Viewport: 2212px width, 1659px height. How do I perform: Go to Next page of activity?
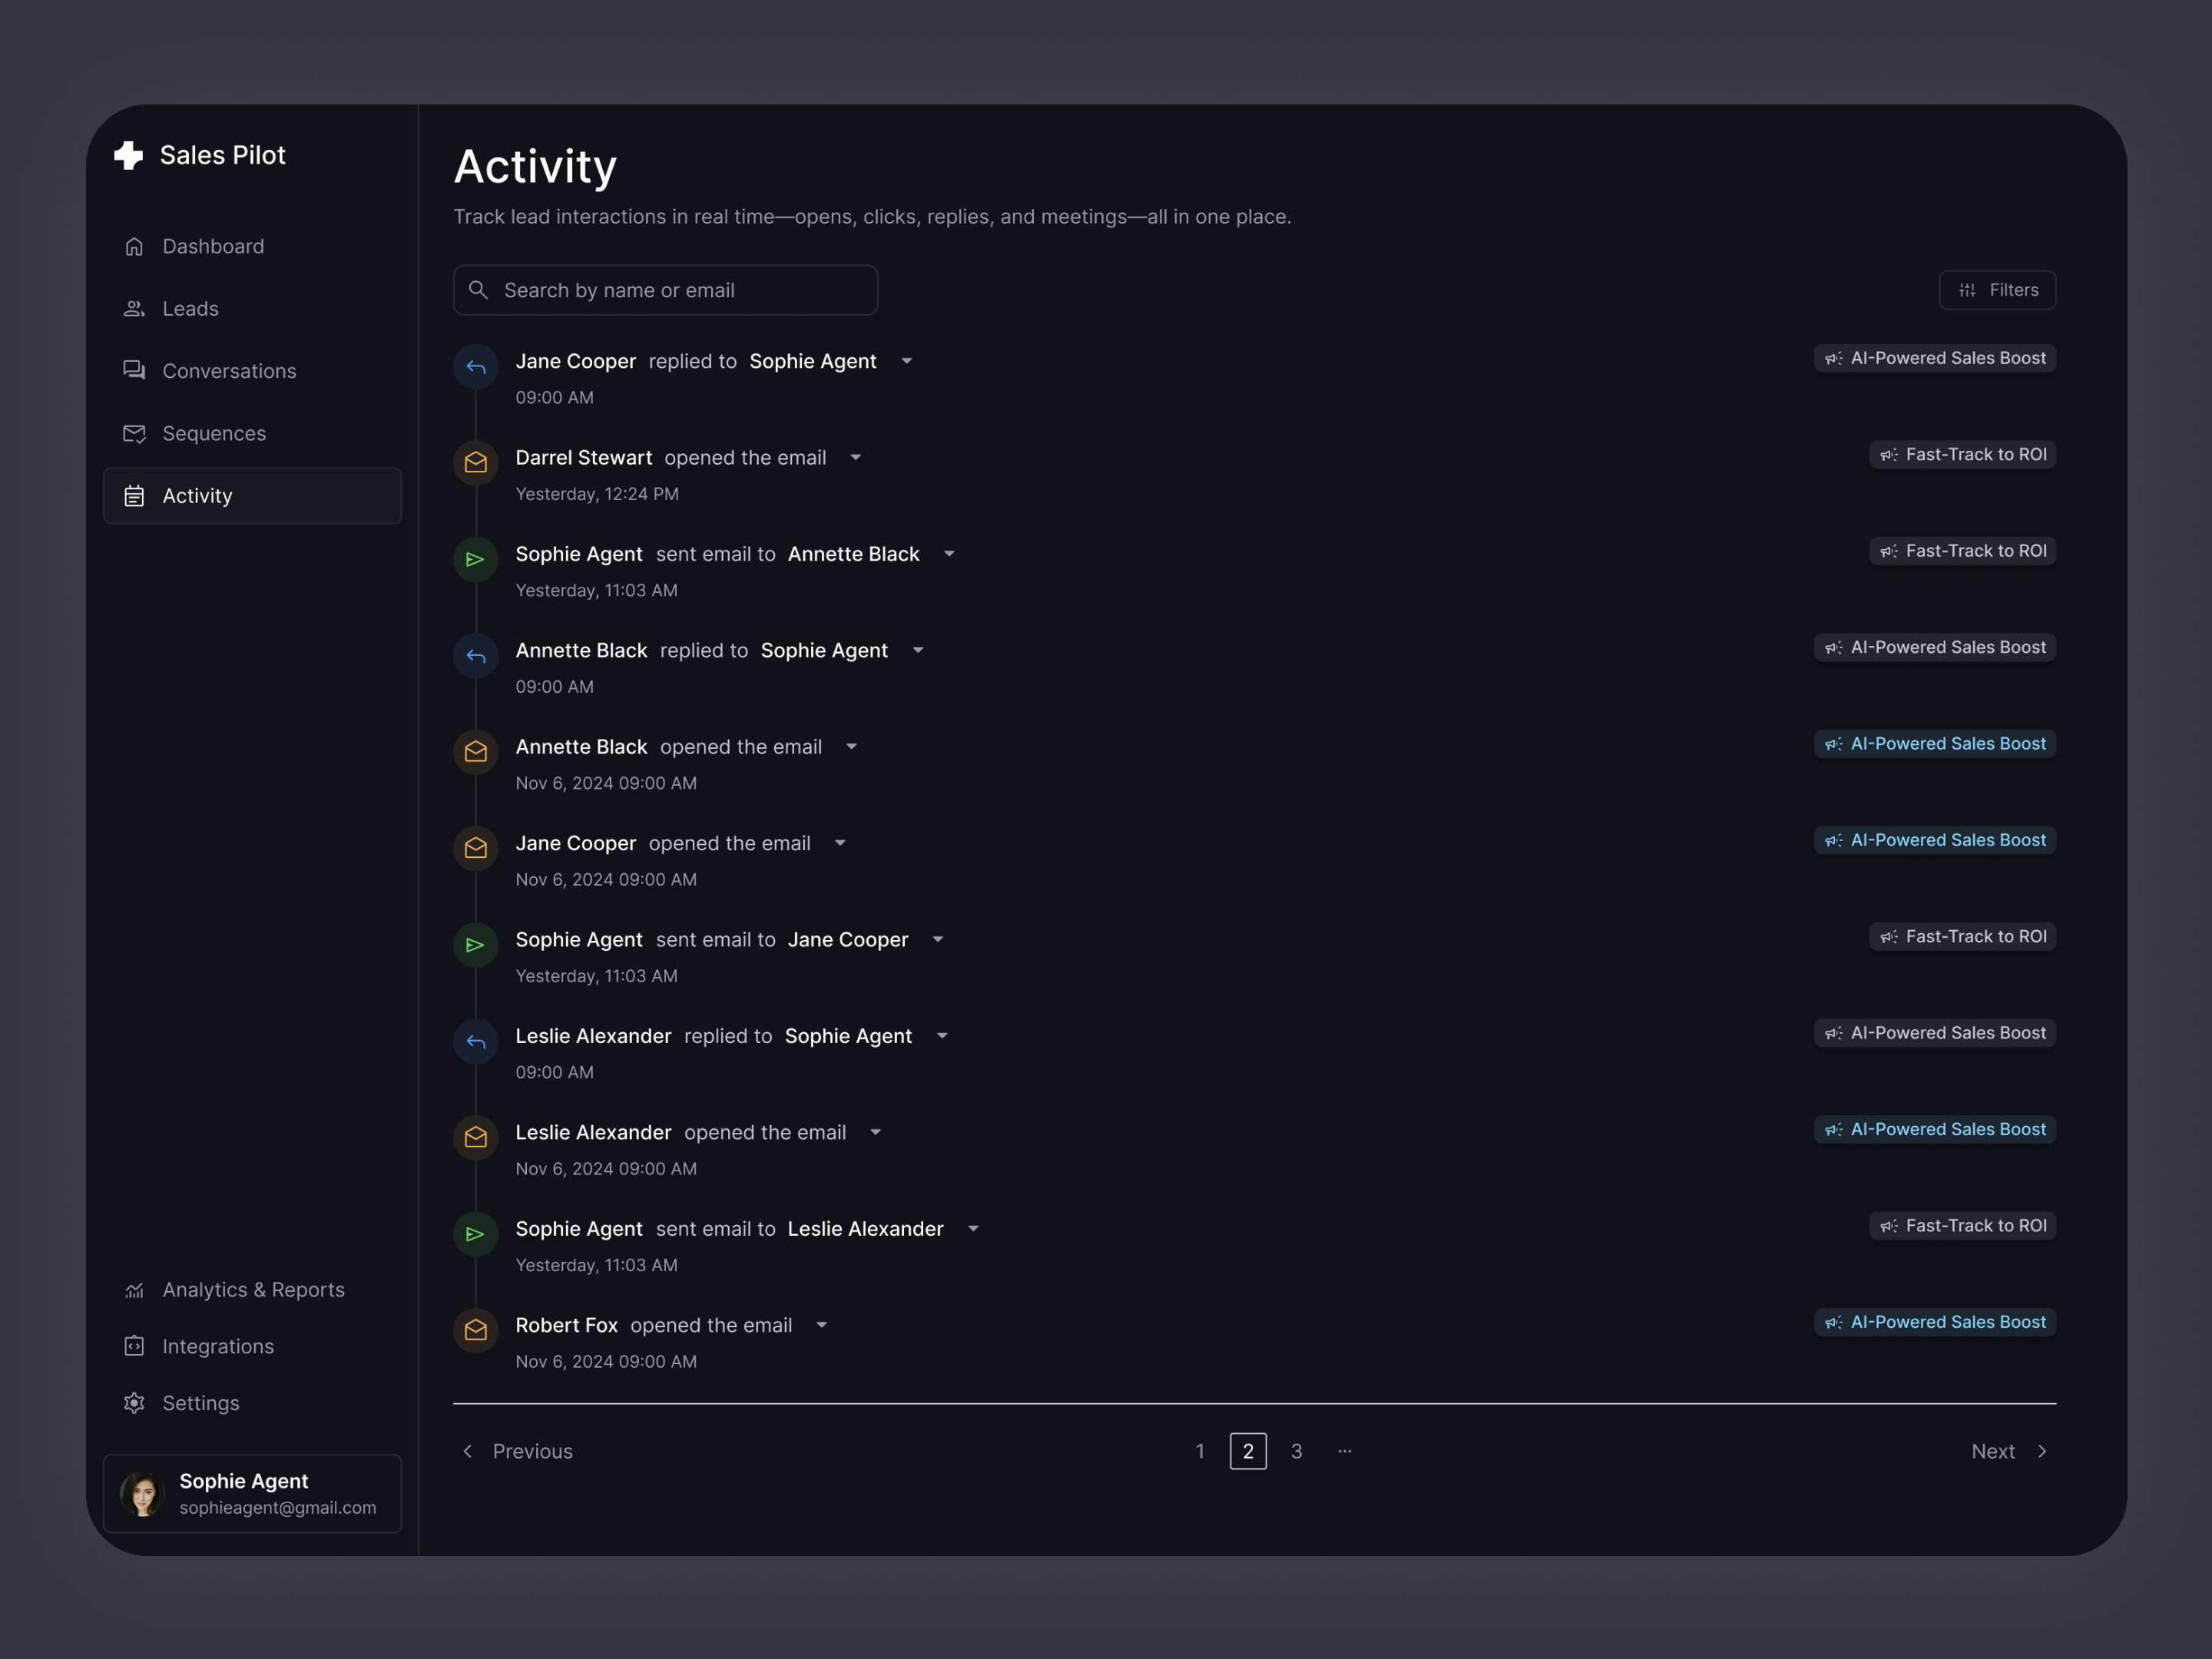click(2008, 1451)
